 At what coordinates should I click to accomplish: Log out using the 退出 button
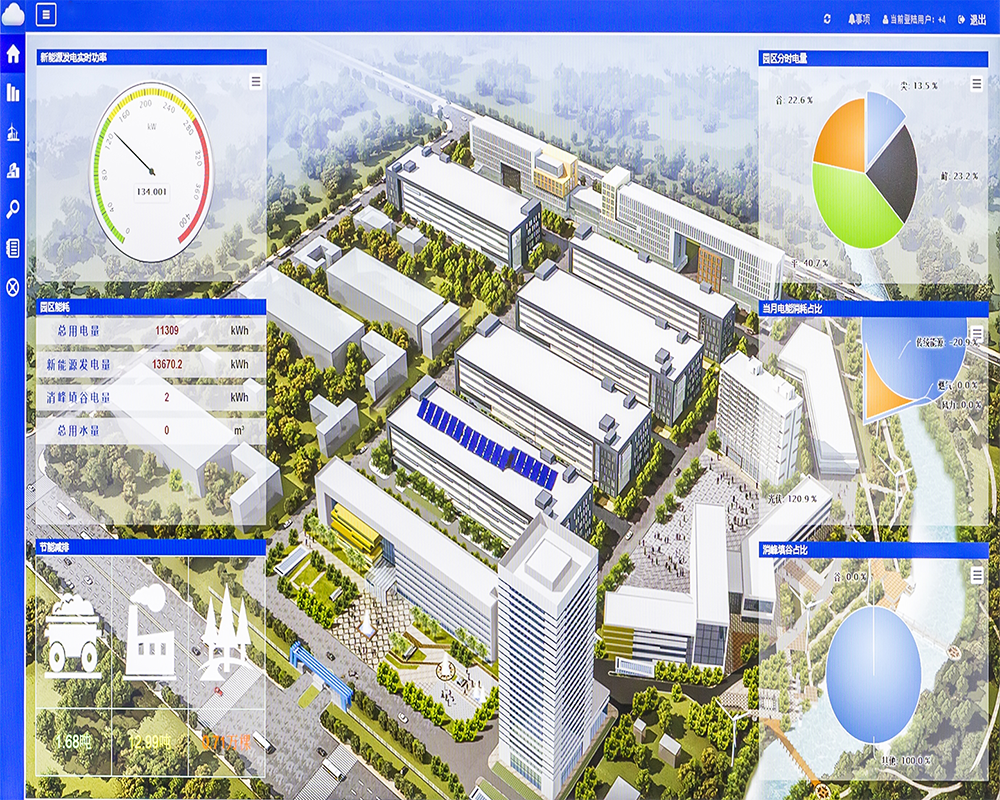pos(973,20)
